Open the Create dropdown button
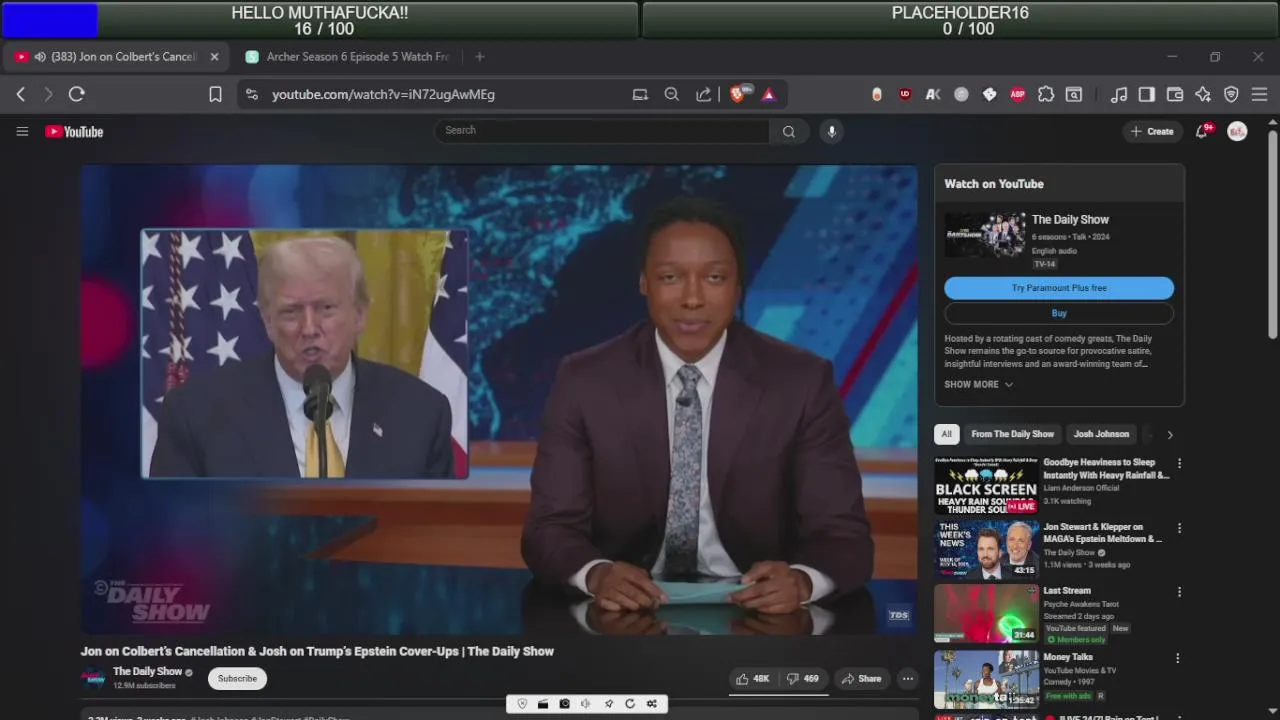The image size is (1280, 720). [x=1152, y=131]
